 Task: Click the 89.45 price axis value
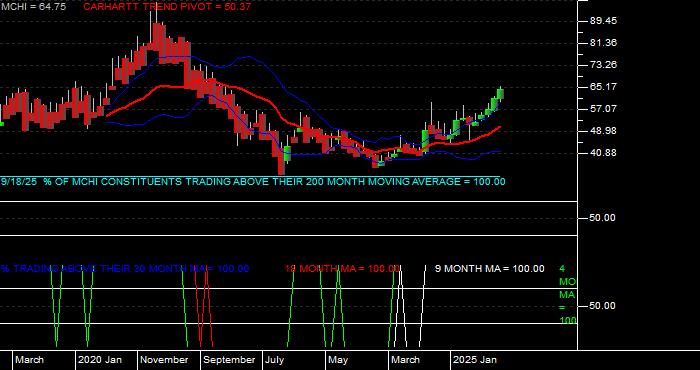[x=603, y=21]
